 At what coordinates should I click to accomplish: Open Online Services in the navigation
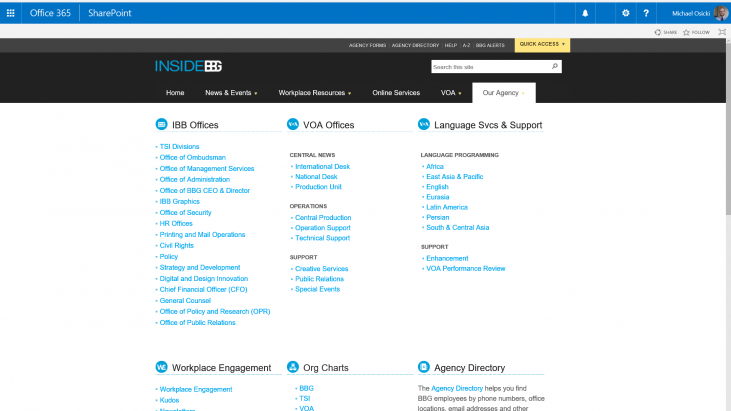(x=396, y=93)
